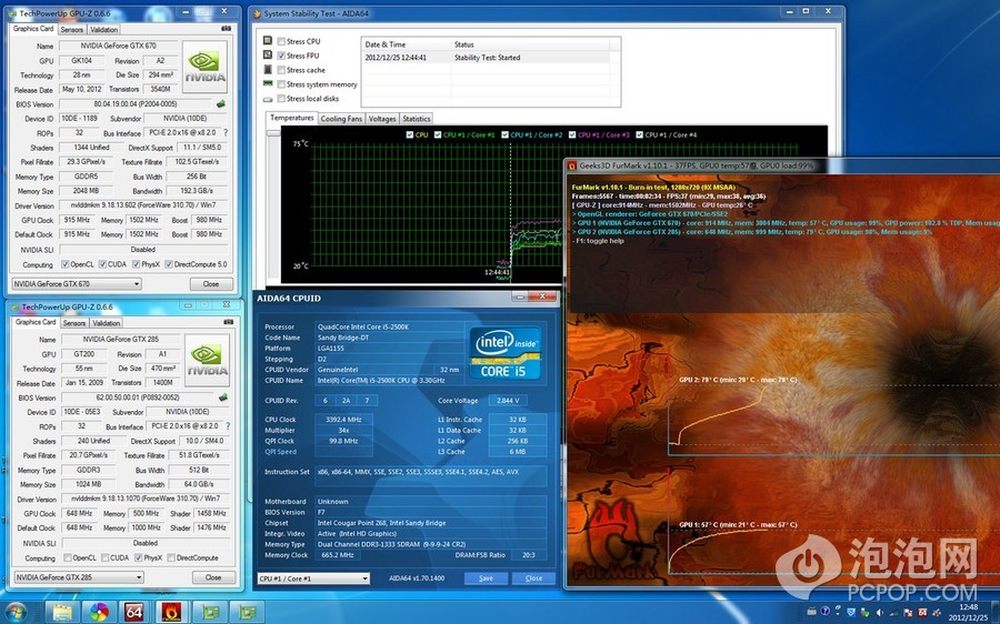Enable the Stress CPU checkbox
This screenshot has width=1000, height=624.
coord(281,41)
